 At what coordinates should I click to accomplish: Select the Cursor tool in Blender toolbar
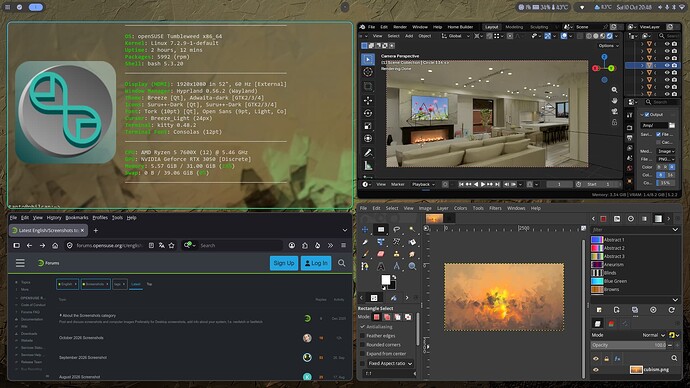click(368, 72)
